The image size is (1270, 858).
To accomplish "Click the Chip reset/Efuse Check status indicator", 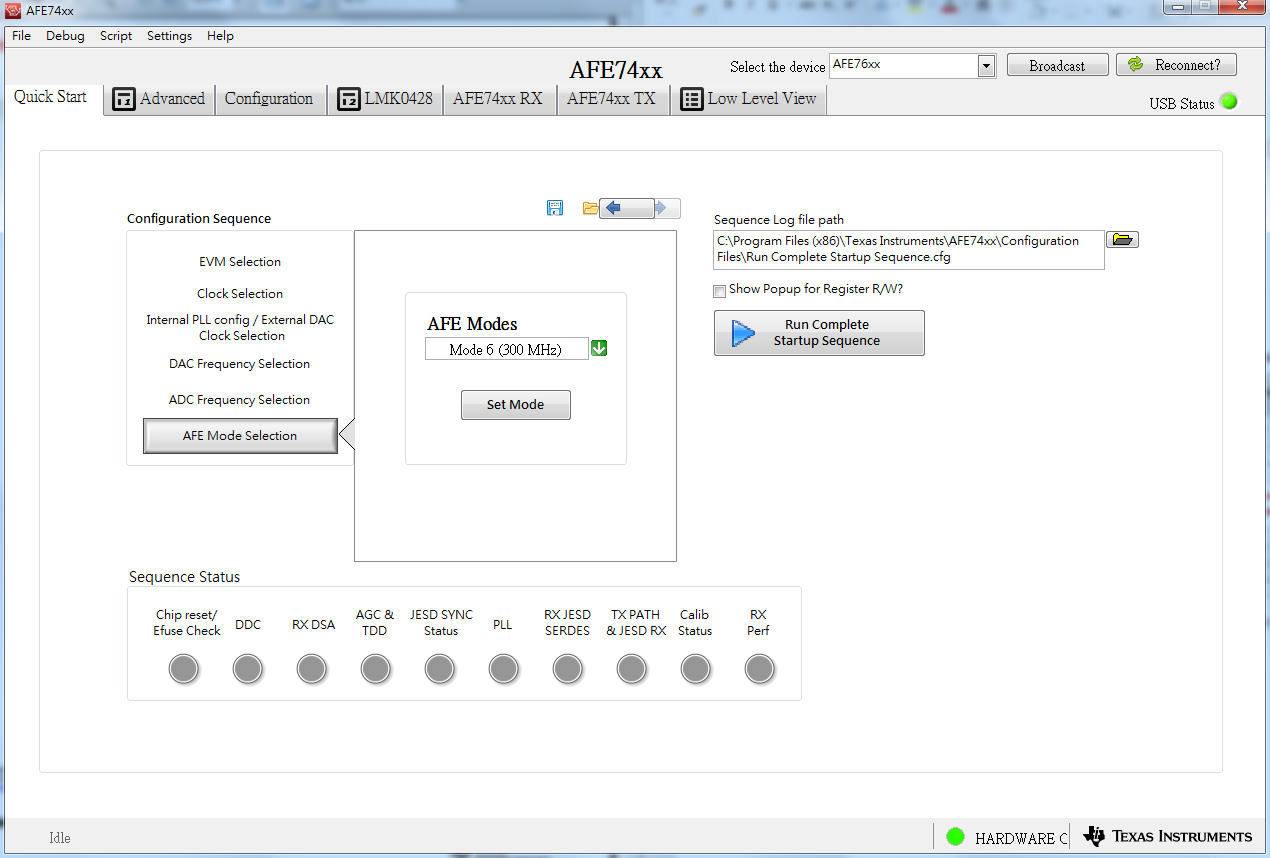I will tap(183, 669).
